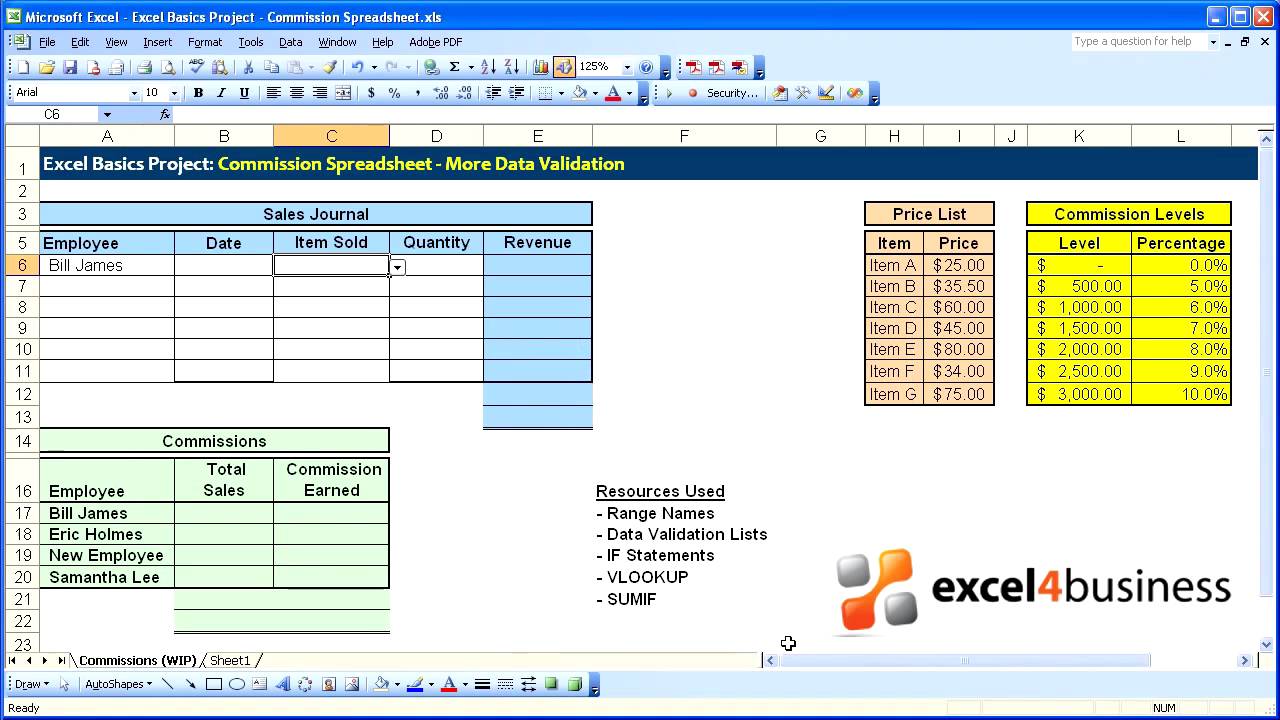Click the Line Color brush on Drawing toolbar
1280x720 pixels.
click(415, 684)
